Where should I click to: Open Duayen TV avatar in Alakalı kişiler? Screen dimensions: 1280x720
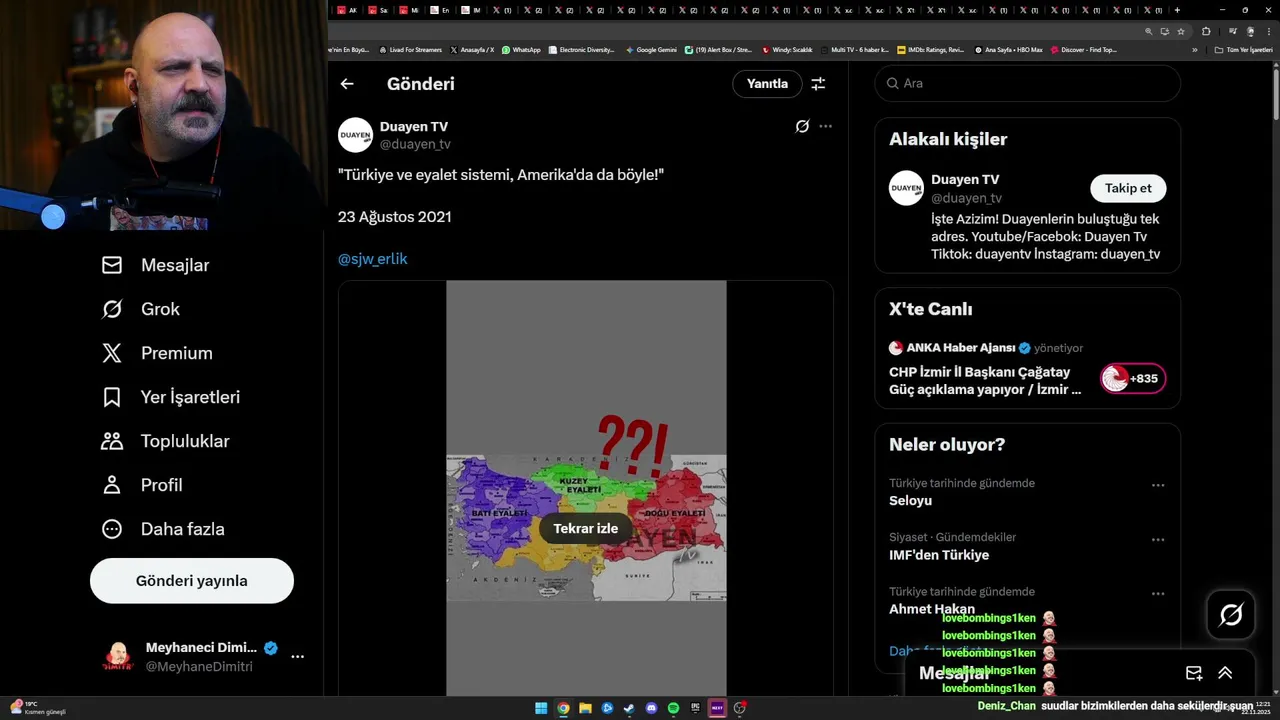point(906,188)
